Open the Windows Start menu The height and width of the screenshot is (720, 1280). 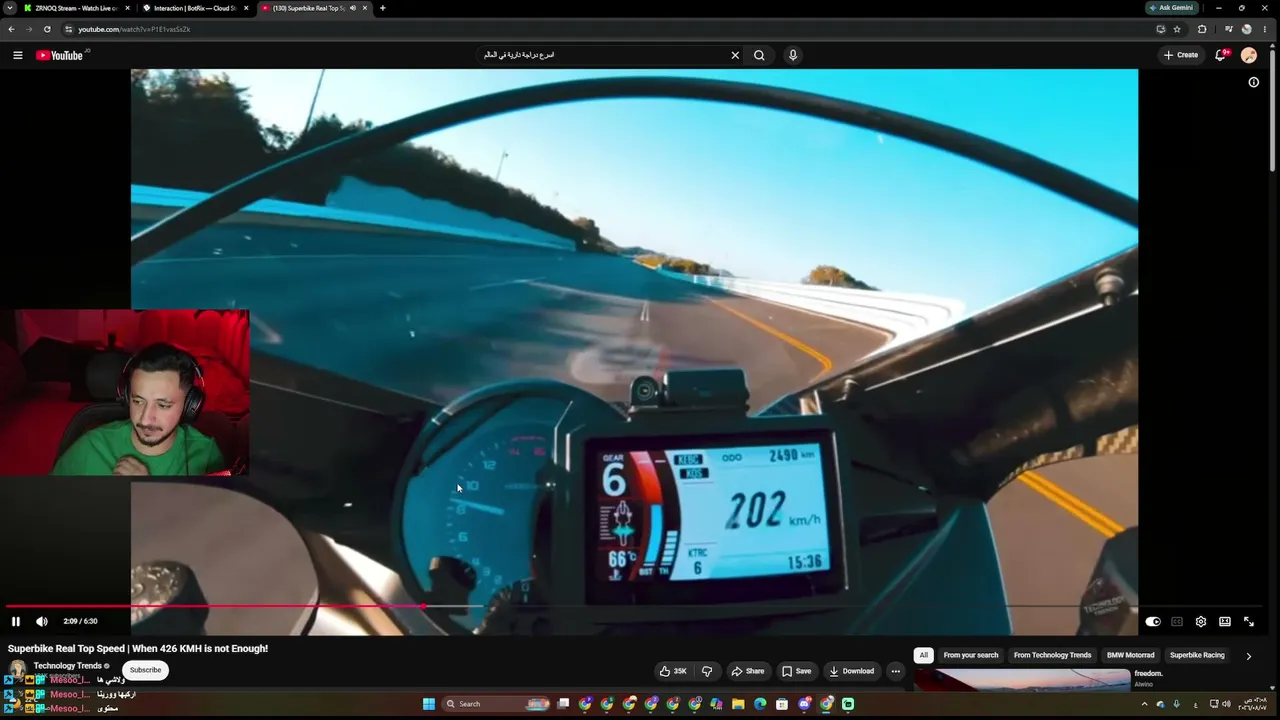click(429, 704)
